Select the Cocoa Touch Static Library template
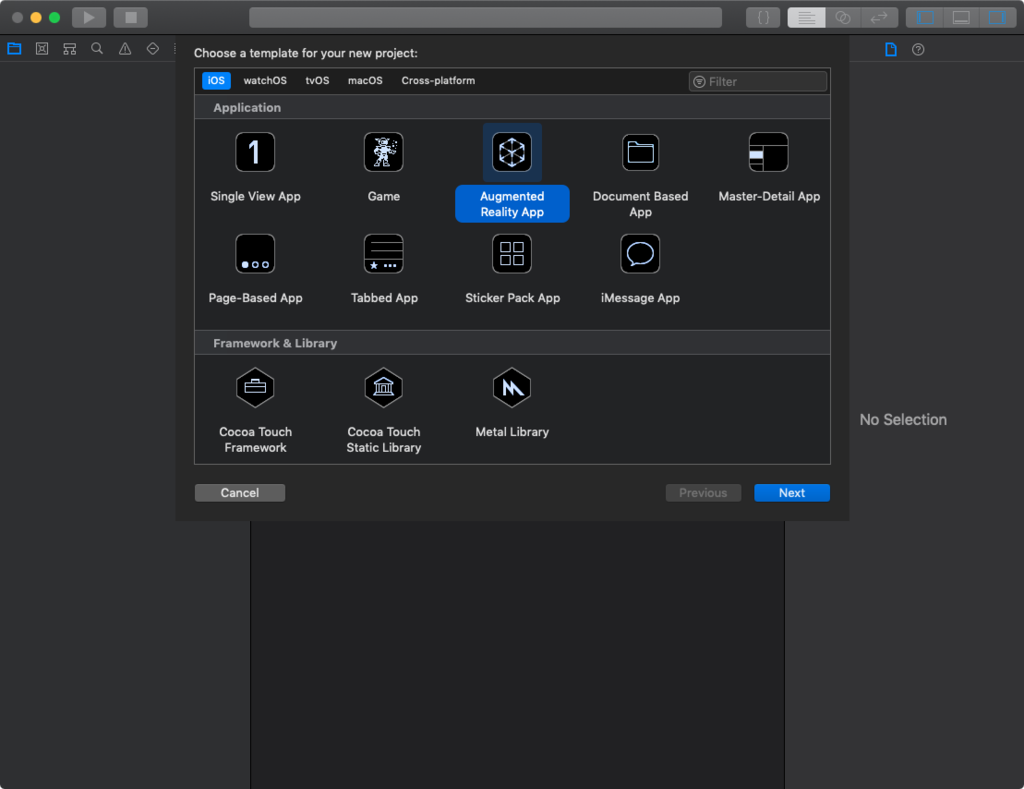1024x789 pixels. click(x=383, y=410)
